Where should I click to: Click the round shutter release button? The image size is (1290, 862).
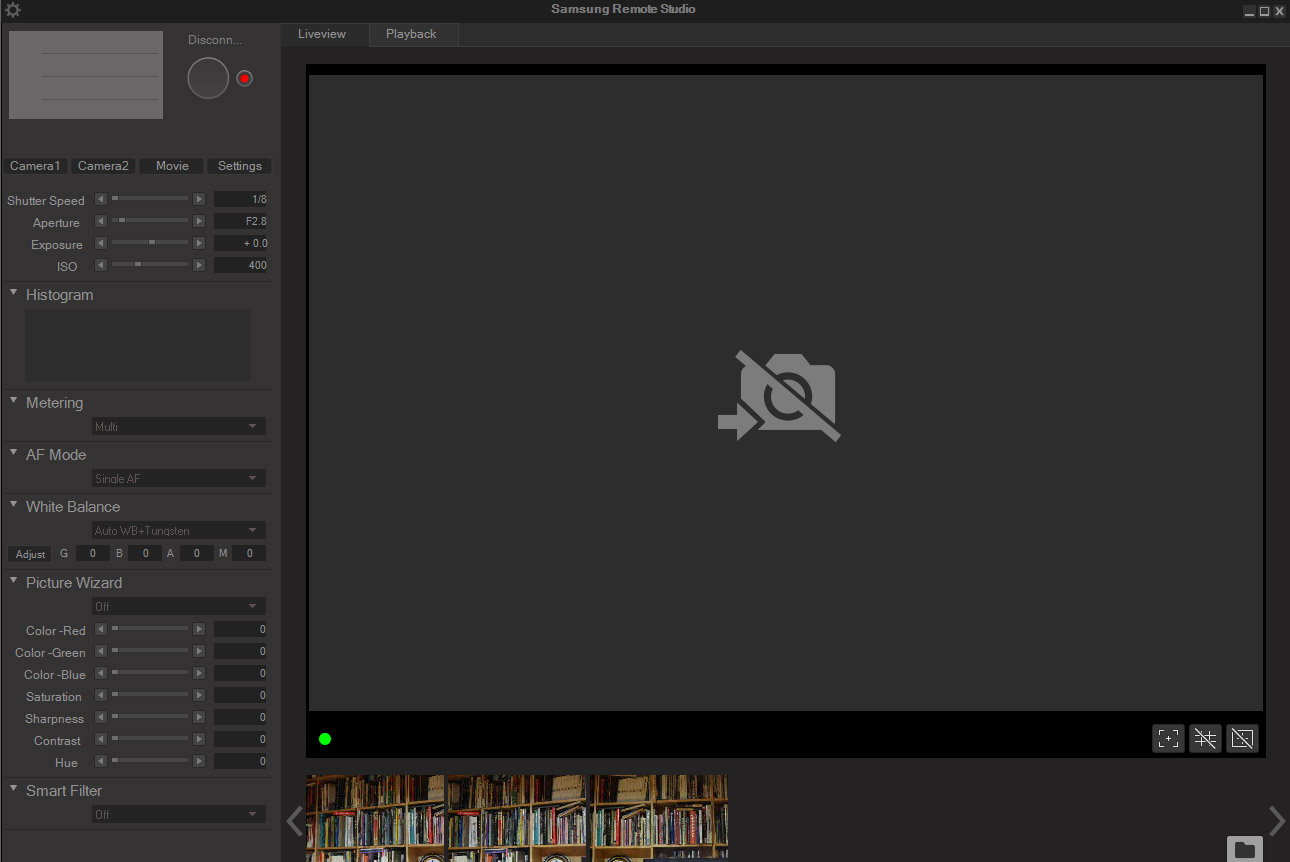click(208, 78)
